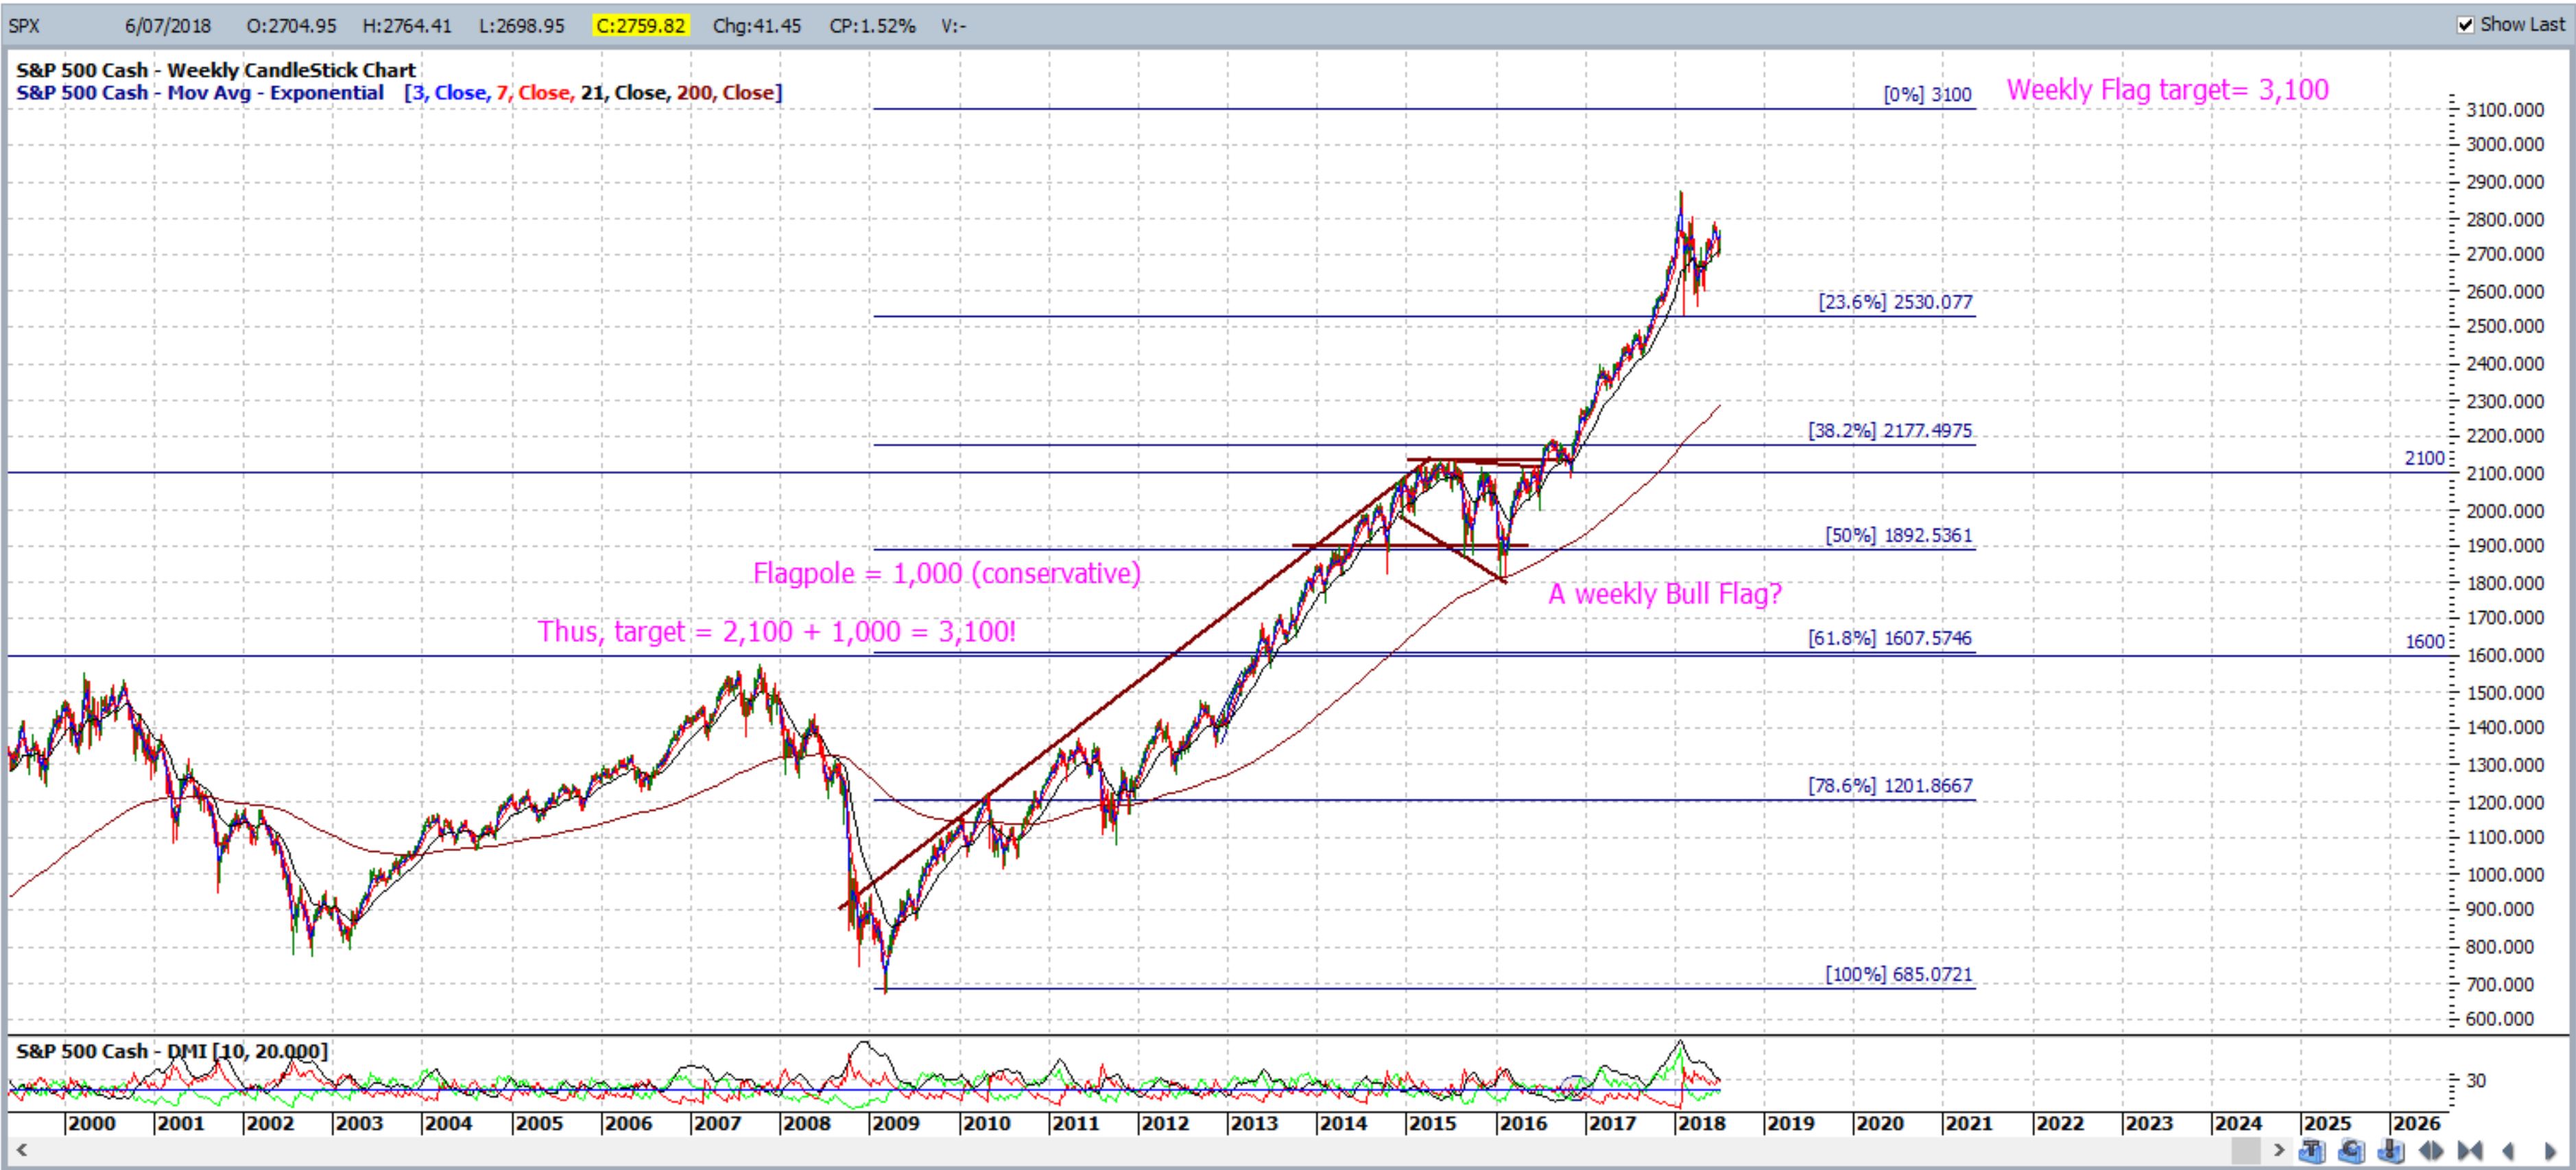2576x1170 pixels.
Task: Click the [38.2%] 2177.4975 Fibonacci label
Action: point(1890,431)
